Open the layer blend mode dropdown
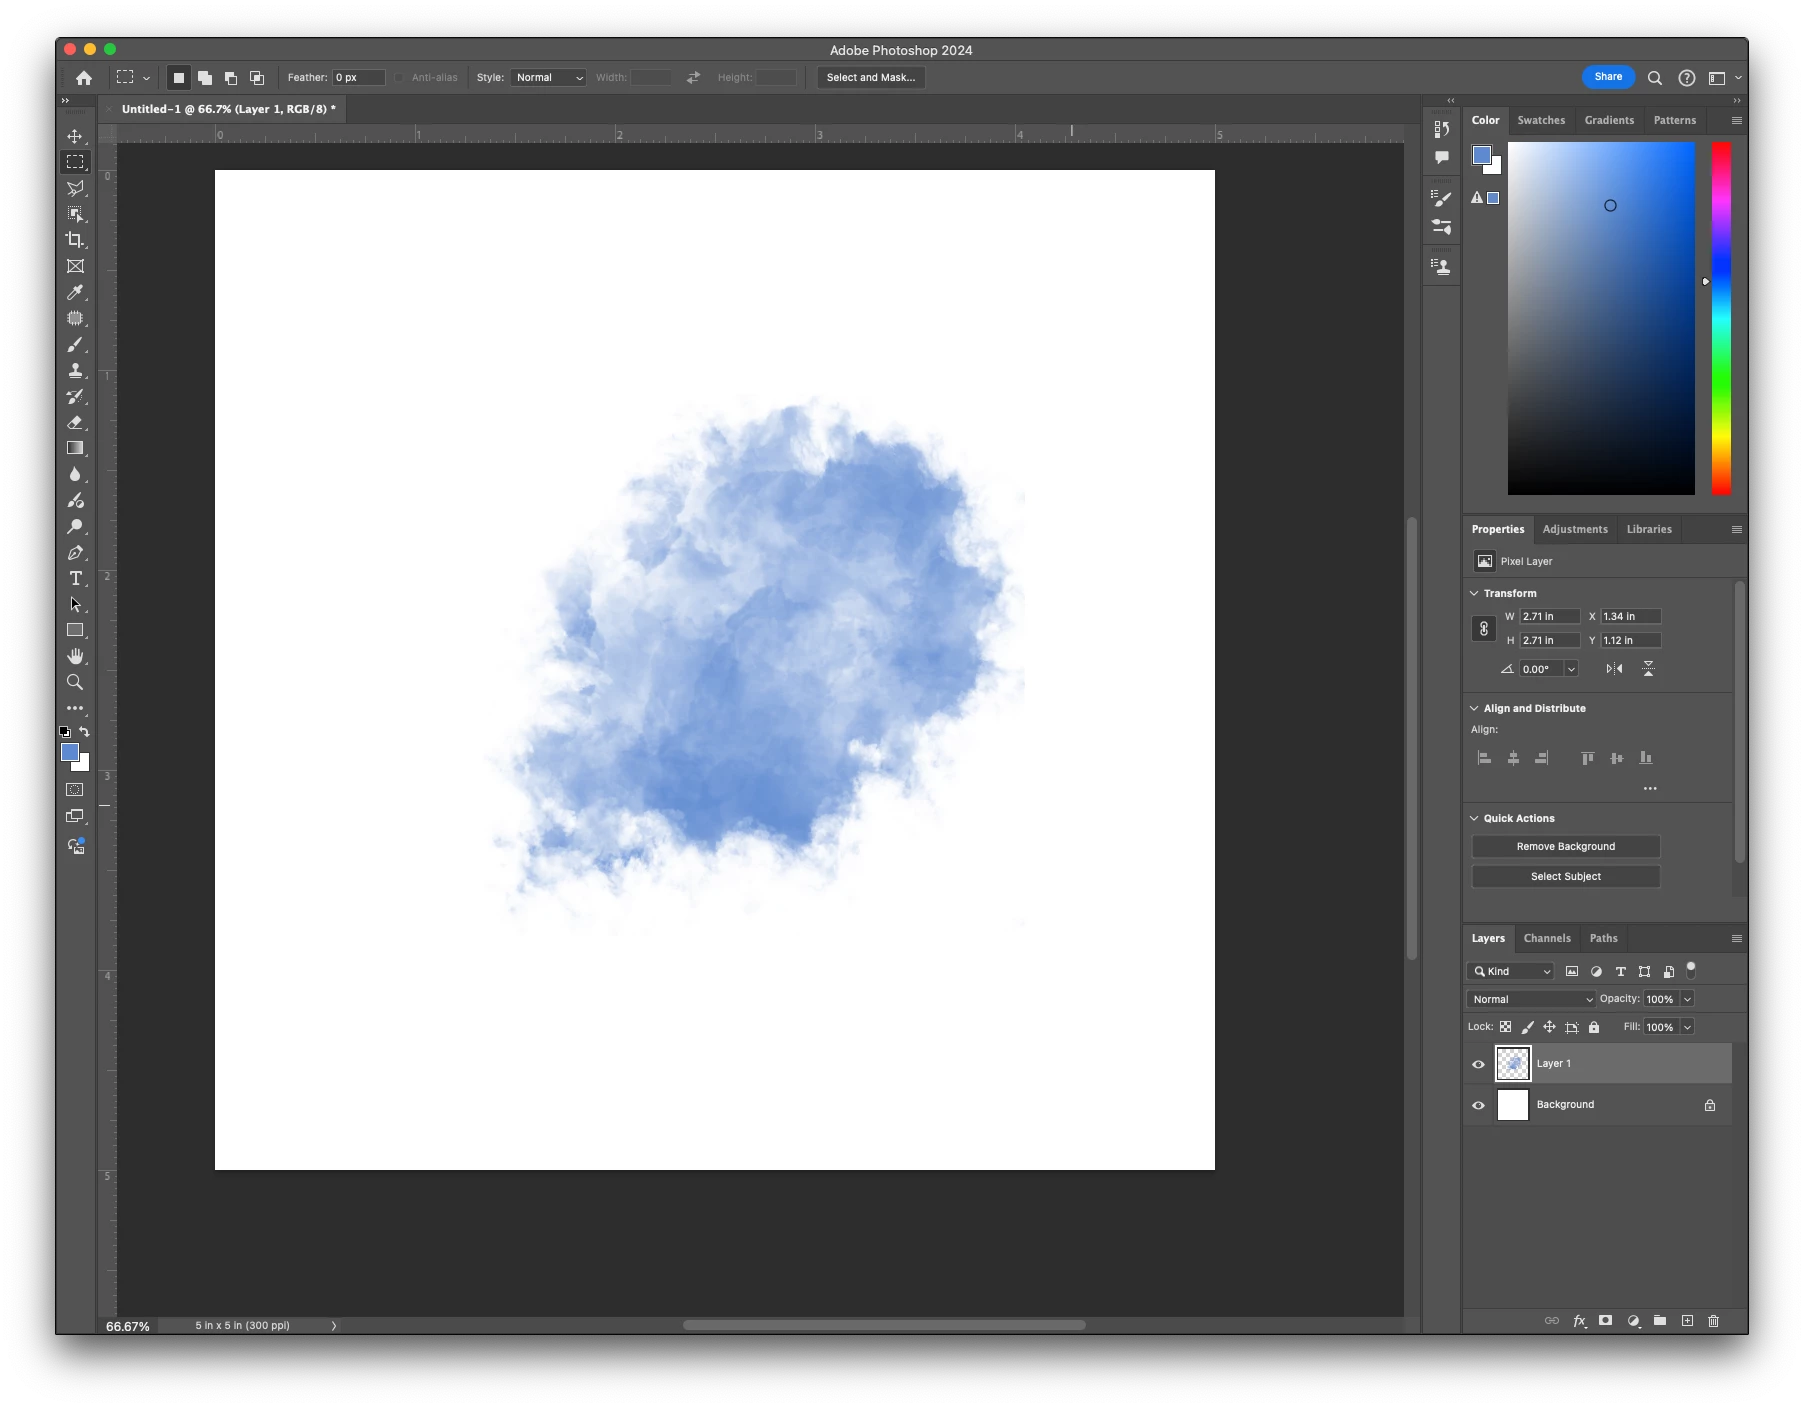 point(1531,999)
